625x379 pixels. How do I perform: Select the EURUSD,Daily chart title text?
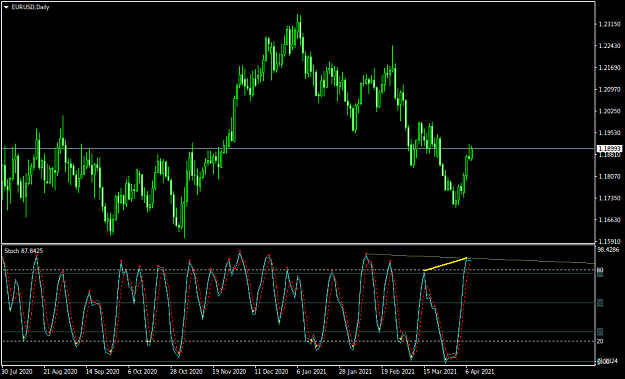30,7
